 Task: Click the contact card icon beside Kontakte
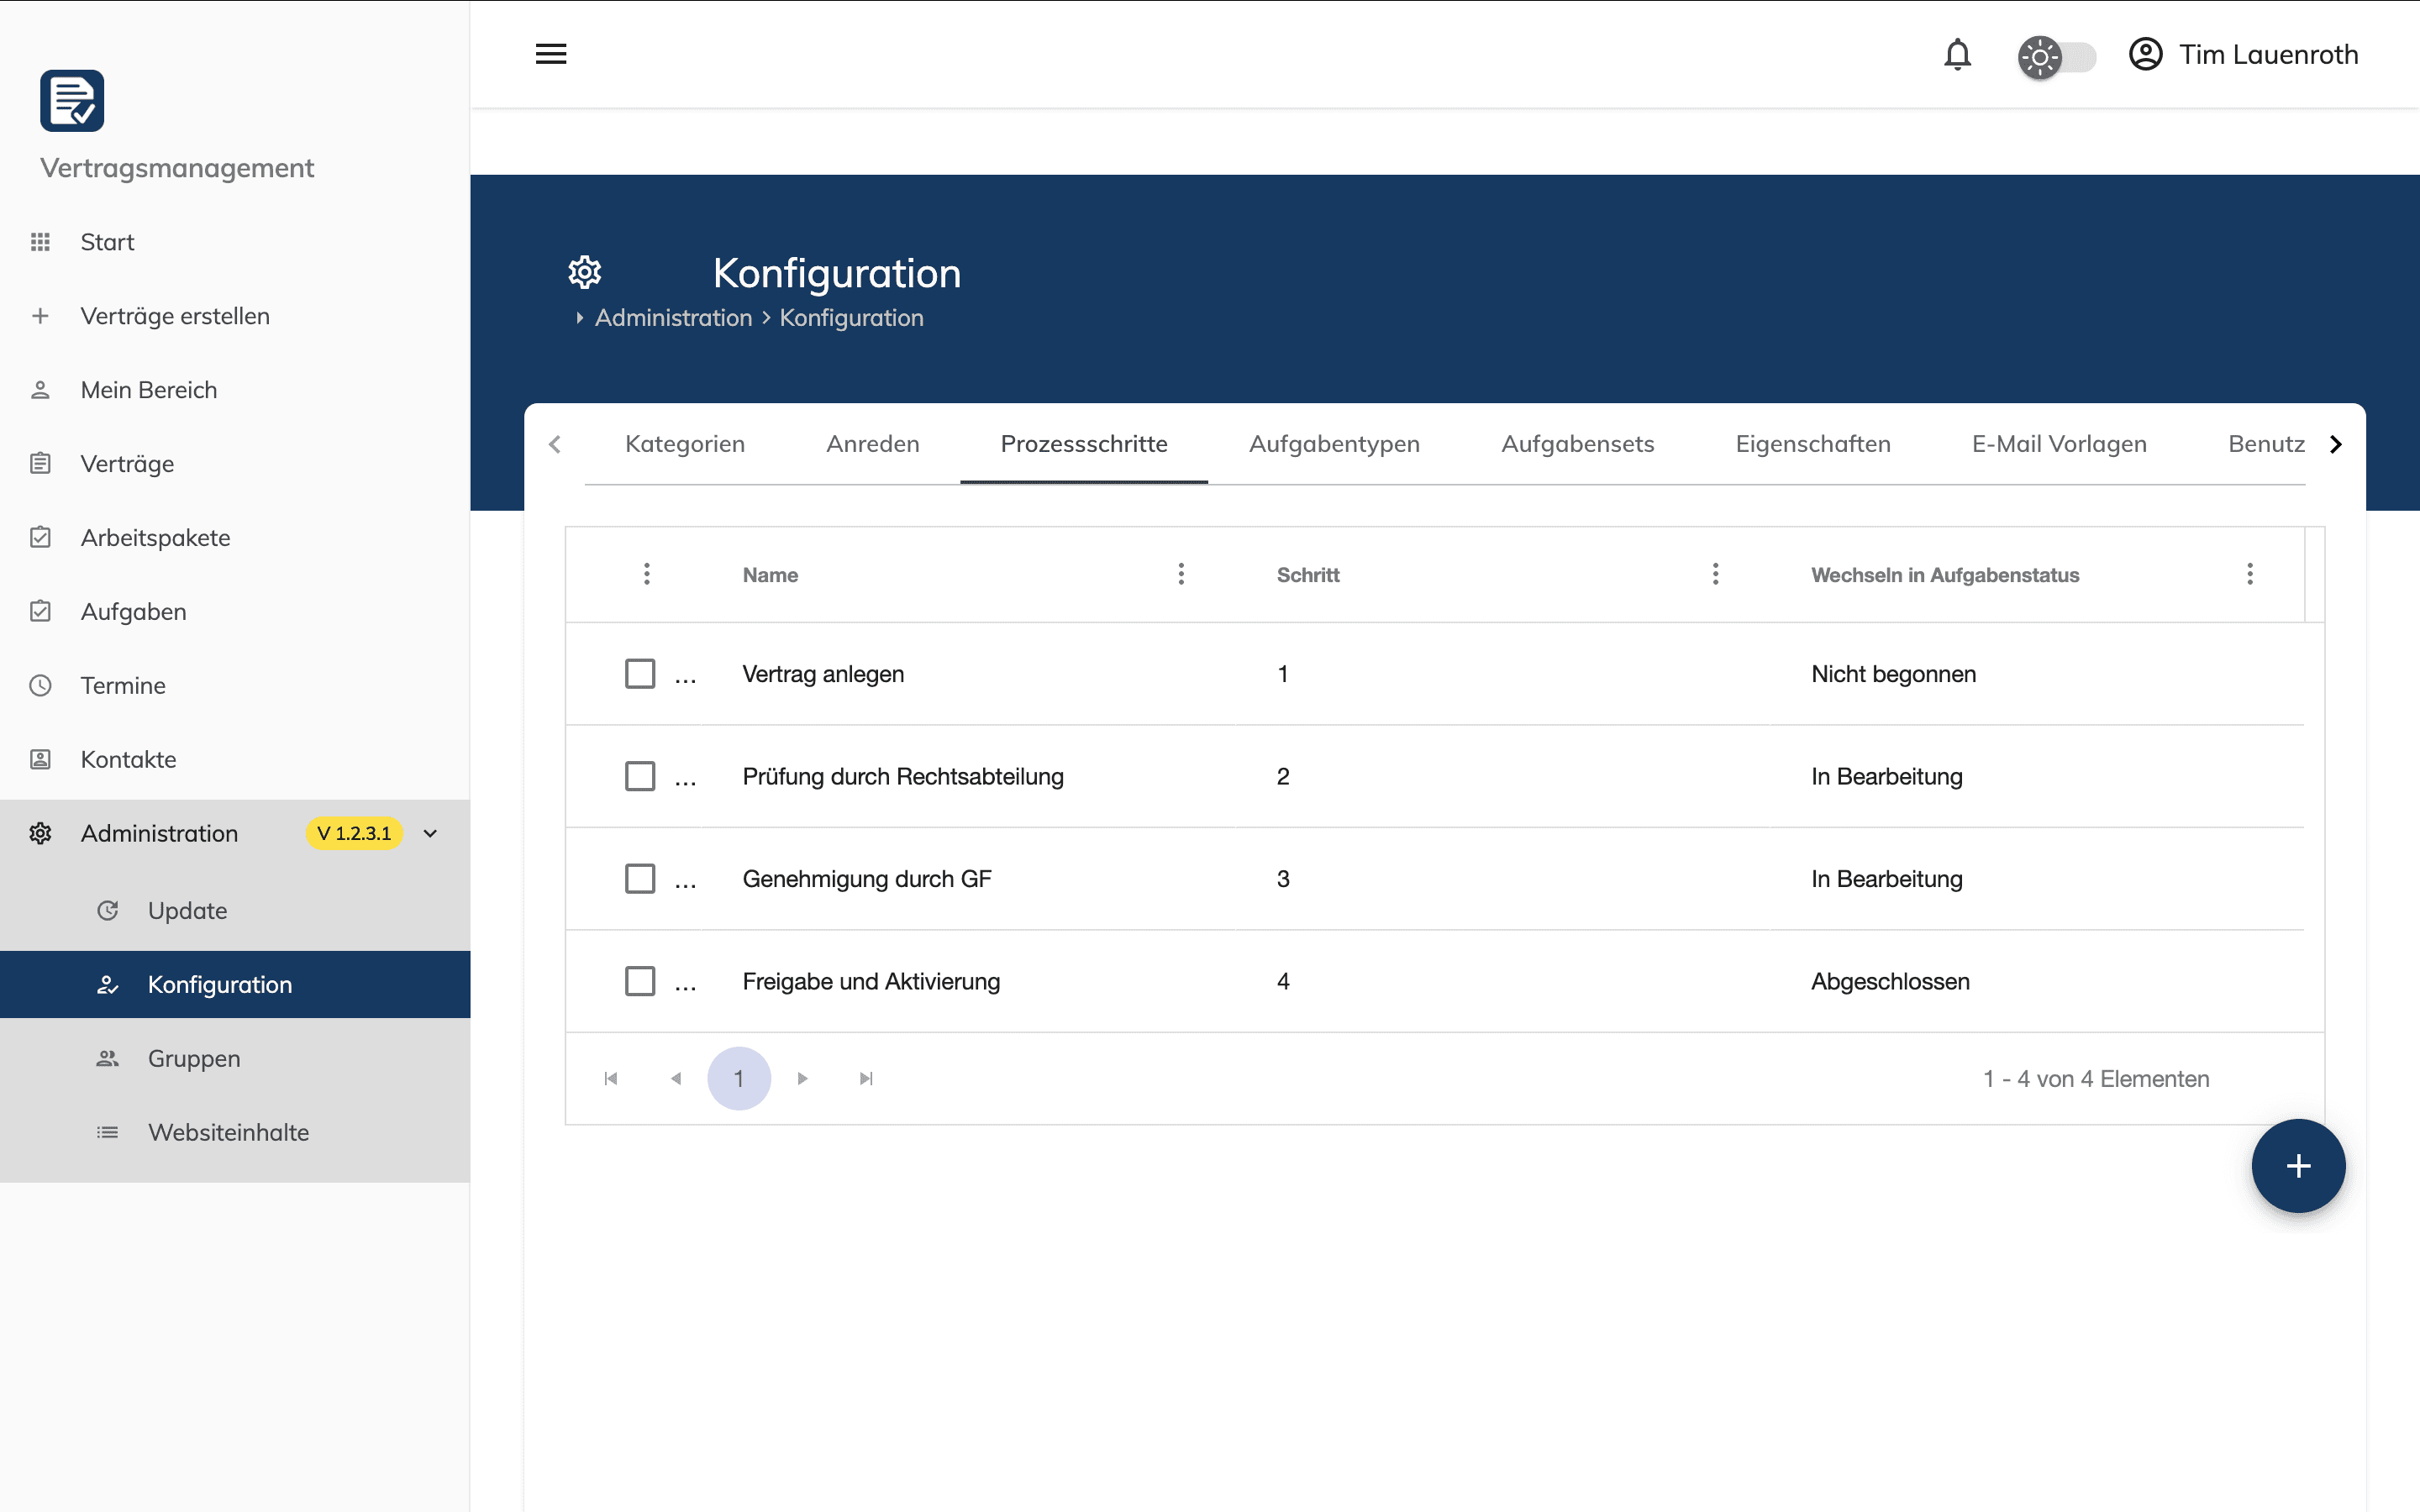40,760
